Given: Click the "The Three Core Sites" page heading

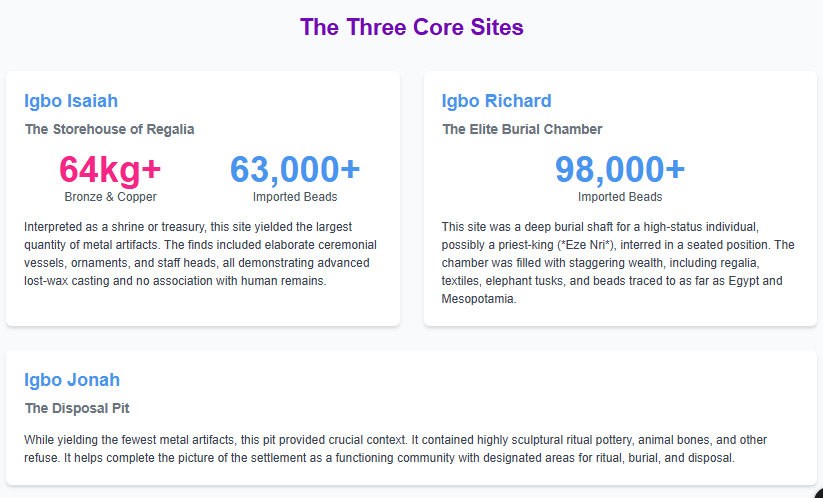Looking at the screenshot, I should 411,27.
